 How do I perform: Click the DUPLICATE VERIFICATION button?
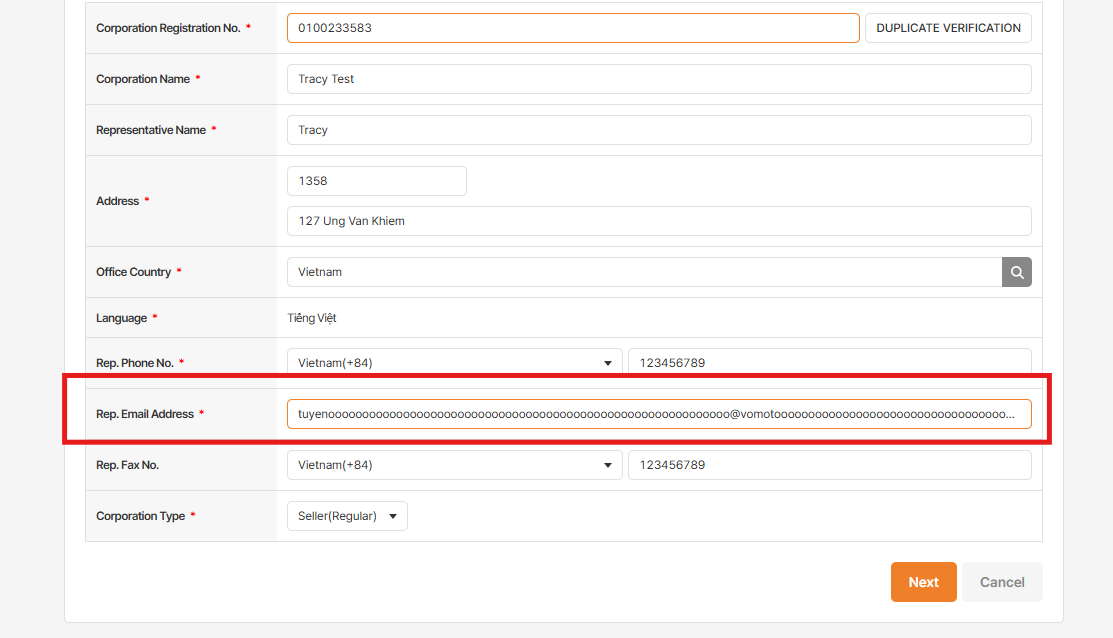click(948, 28)
